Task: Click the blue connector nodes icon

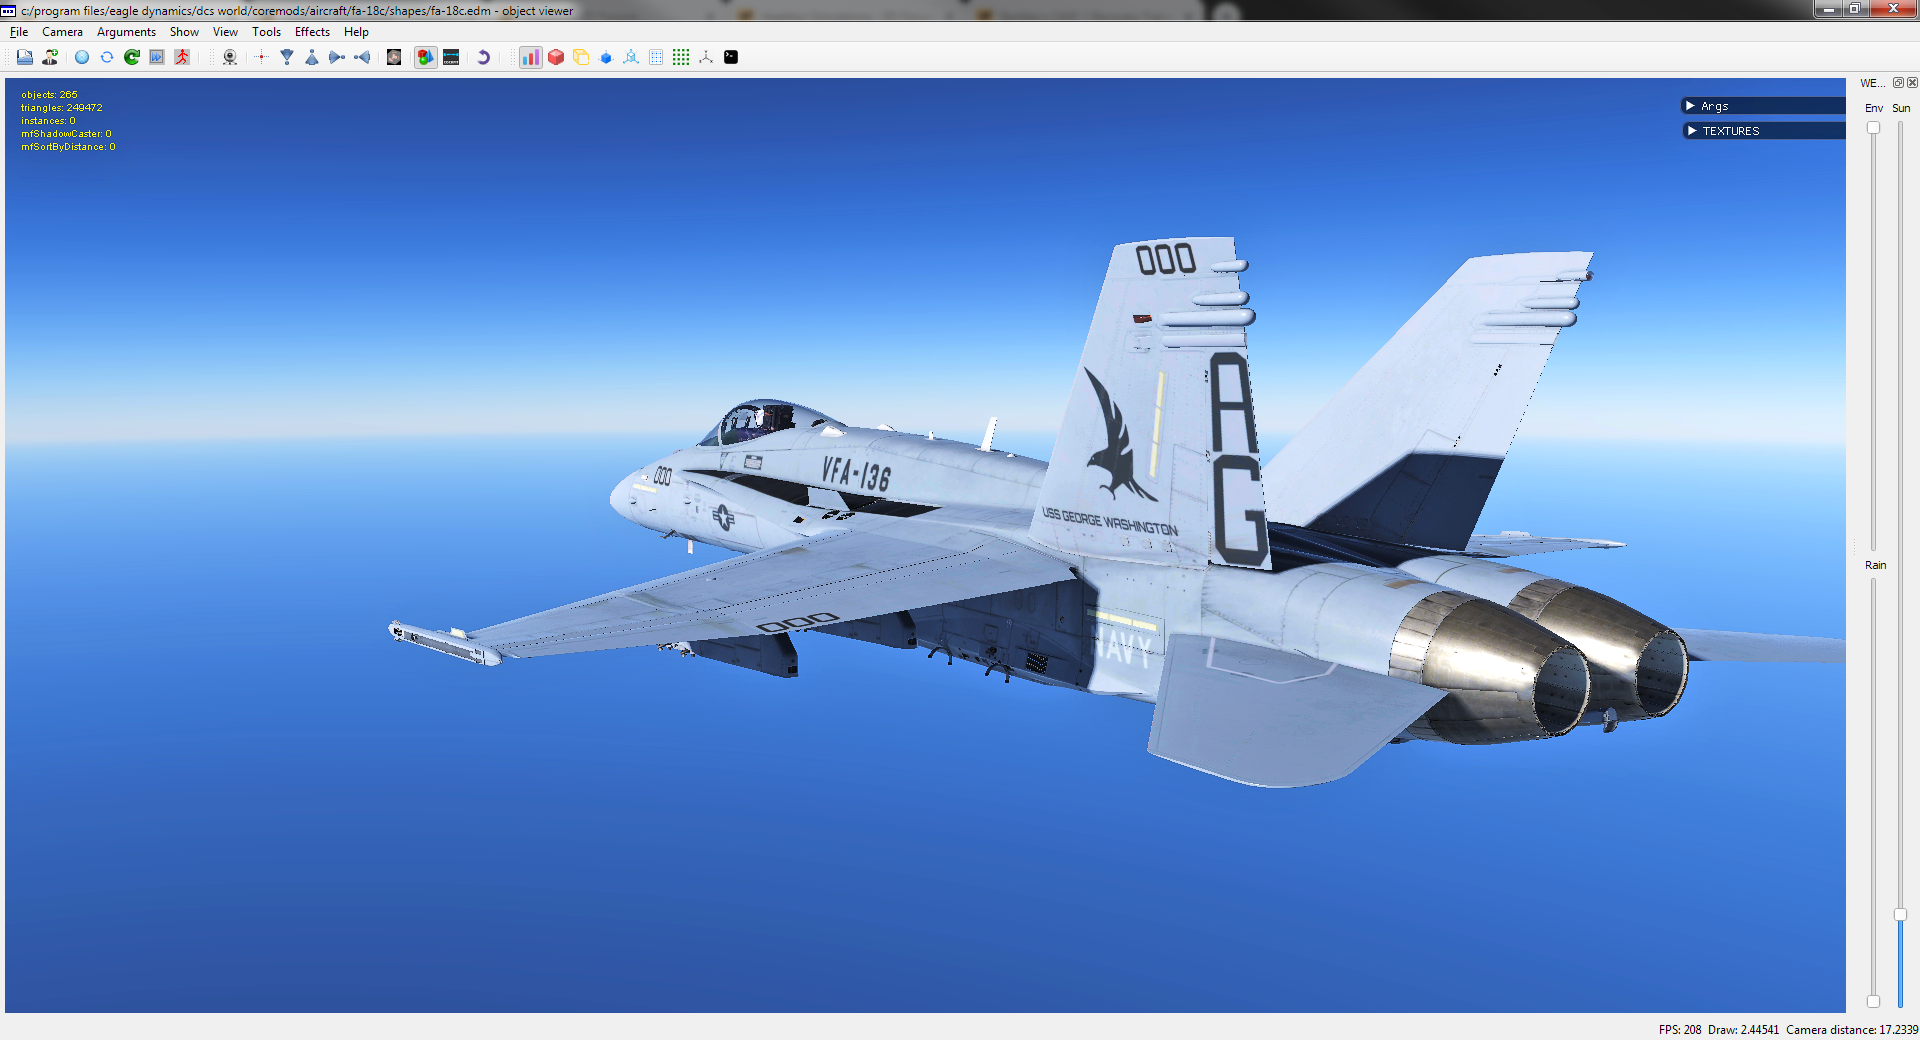Action: [631, 57]
